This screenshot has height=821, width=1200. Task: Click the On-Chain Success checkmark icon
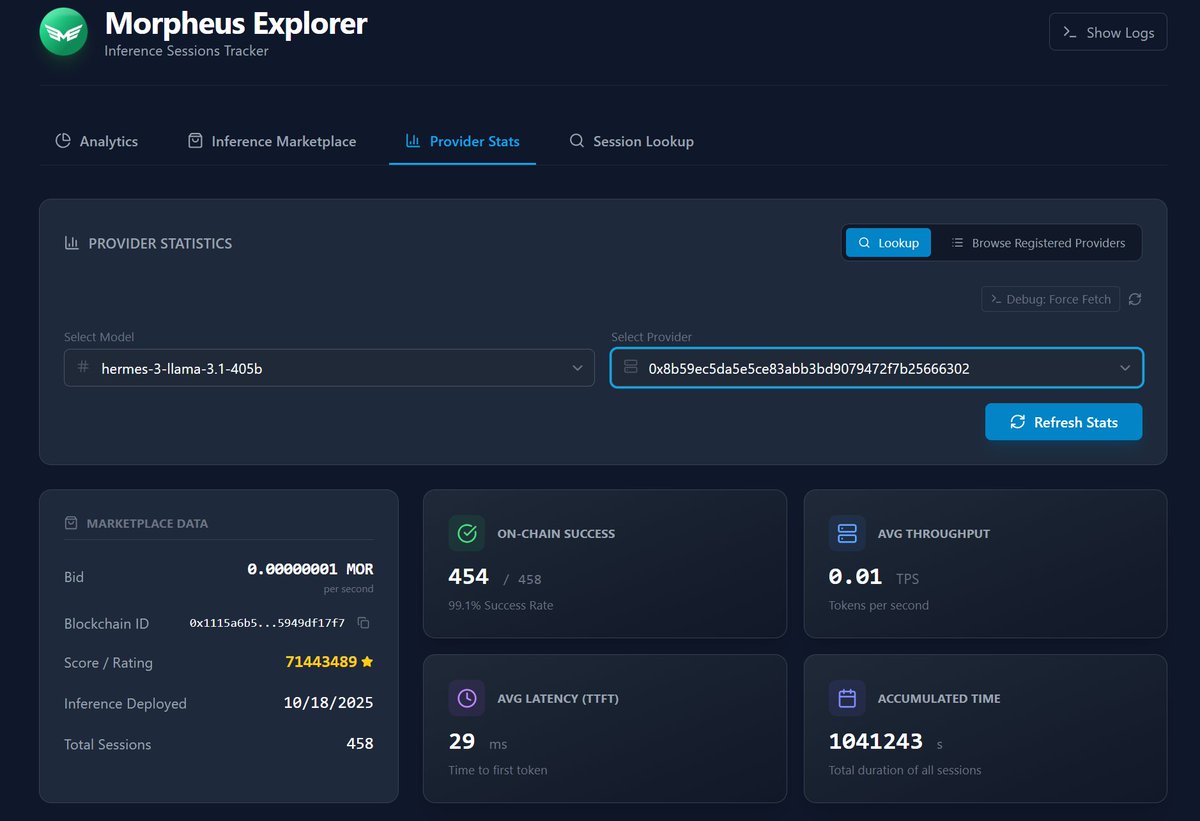[467, 533]
